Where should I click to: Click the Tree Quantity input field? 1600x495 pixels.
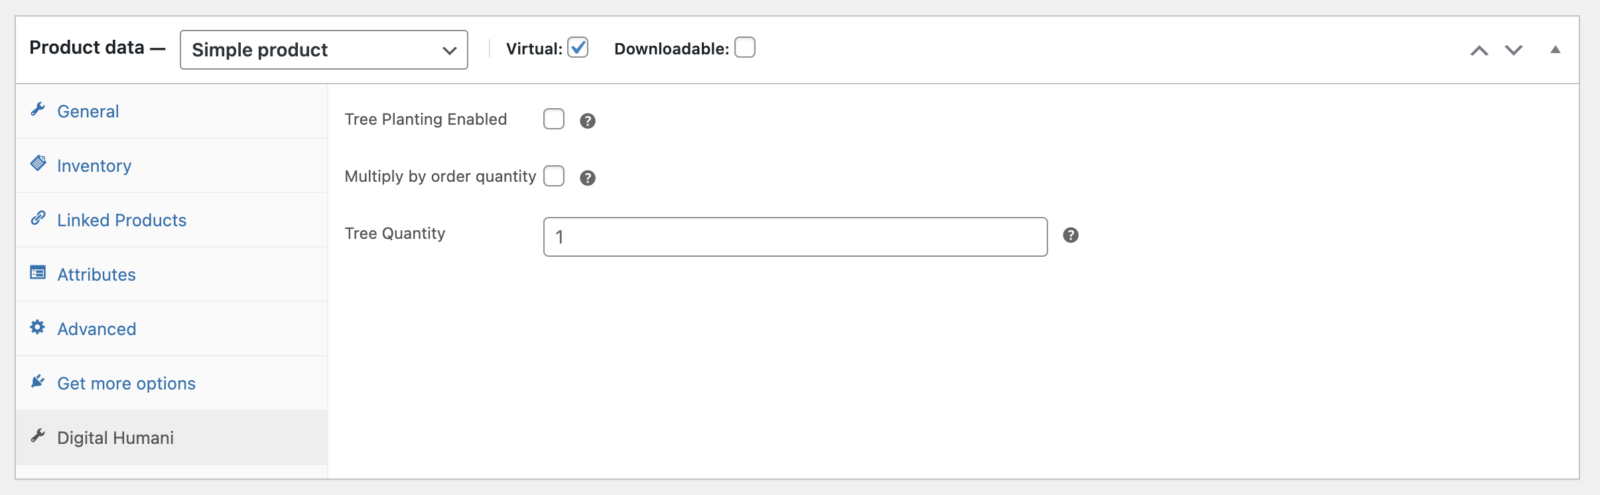(x=795, y=237)
